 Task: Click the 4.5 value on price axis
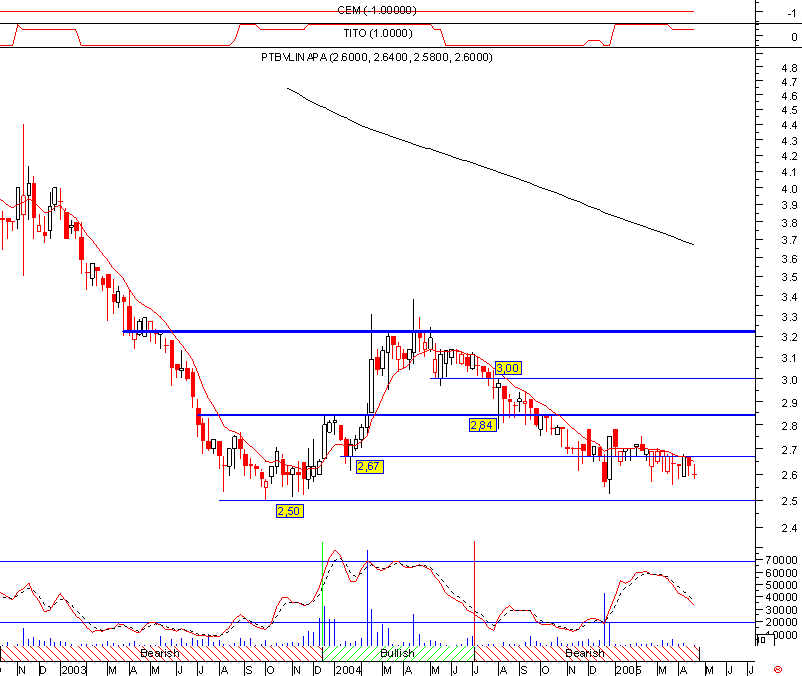(789, 110)
